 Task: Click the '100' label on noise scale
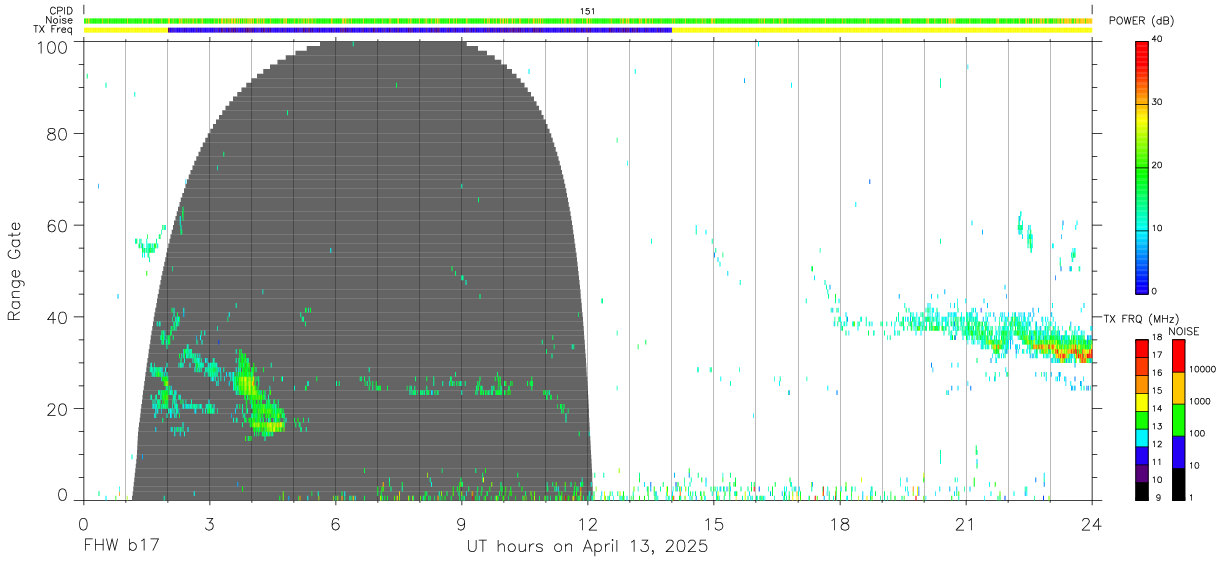click(x=1198, y=433)
